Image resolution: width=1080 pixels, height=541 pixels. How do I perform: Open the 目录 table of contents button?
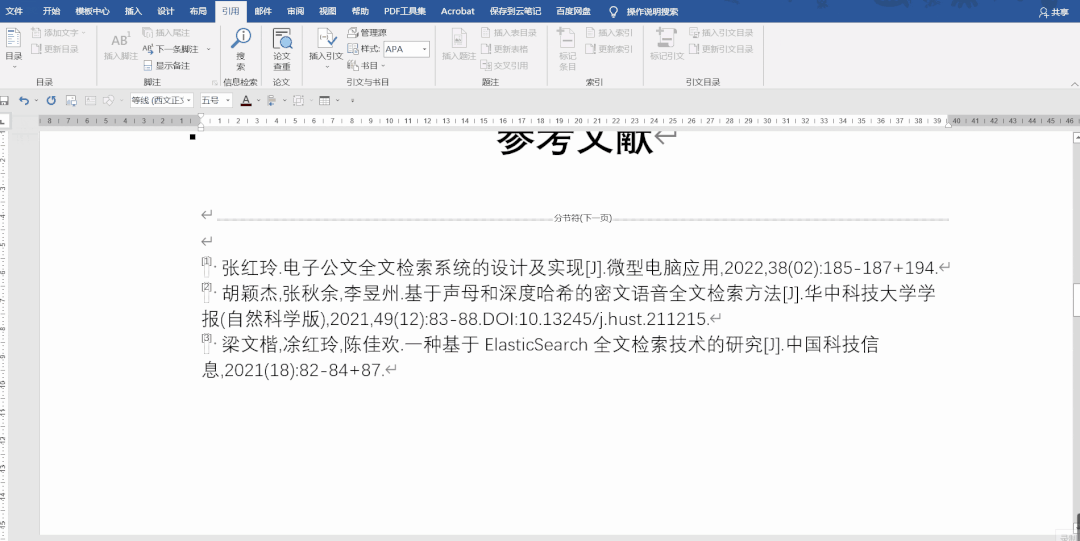[13, 48]
